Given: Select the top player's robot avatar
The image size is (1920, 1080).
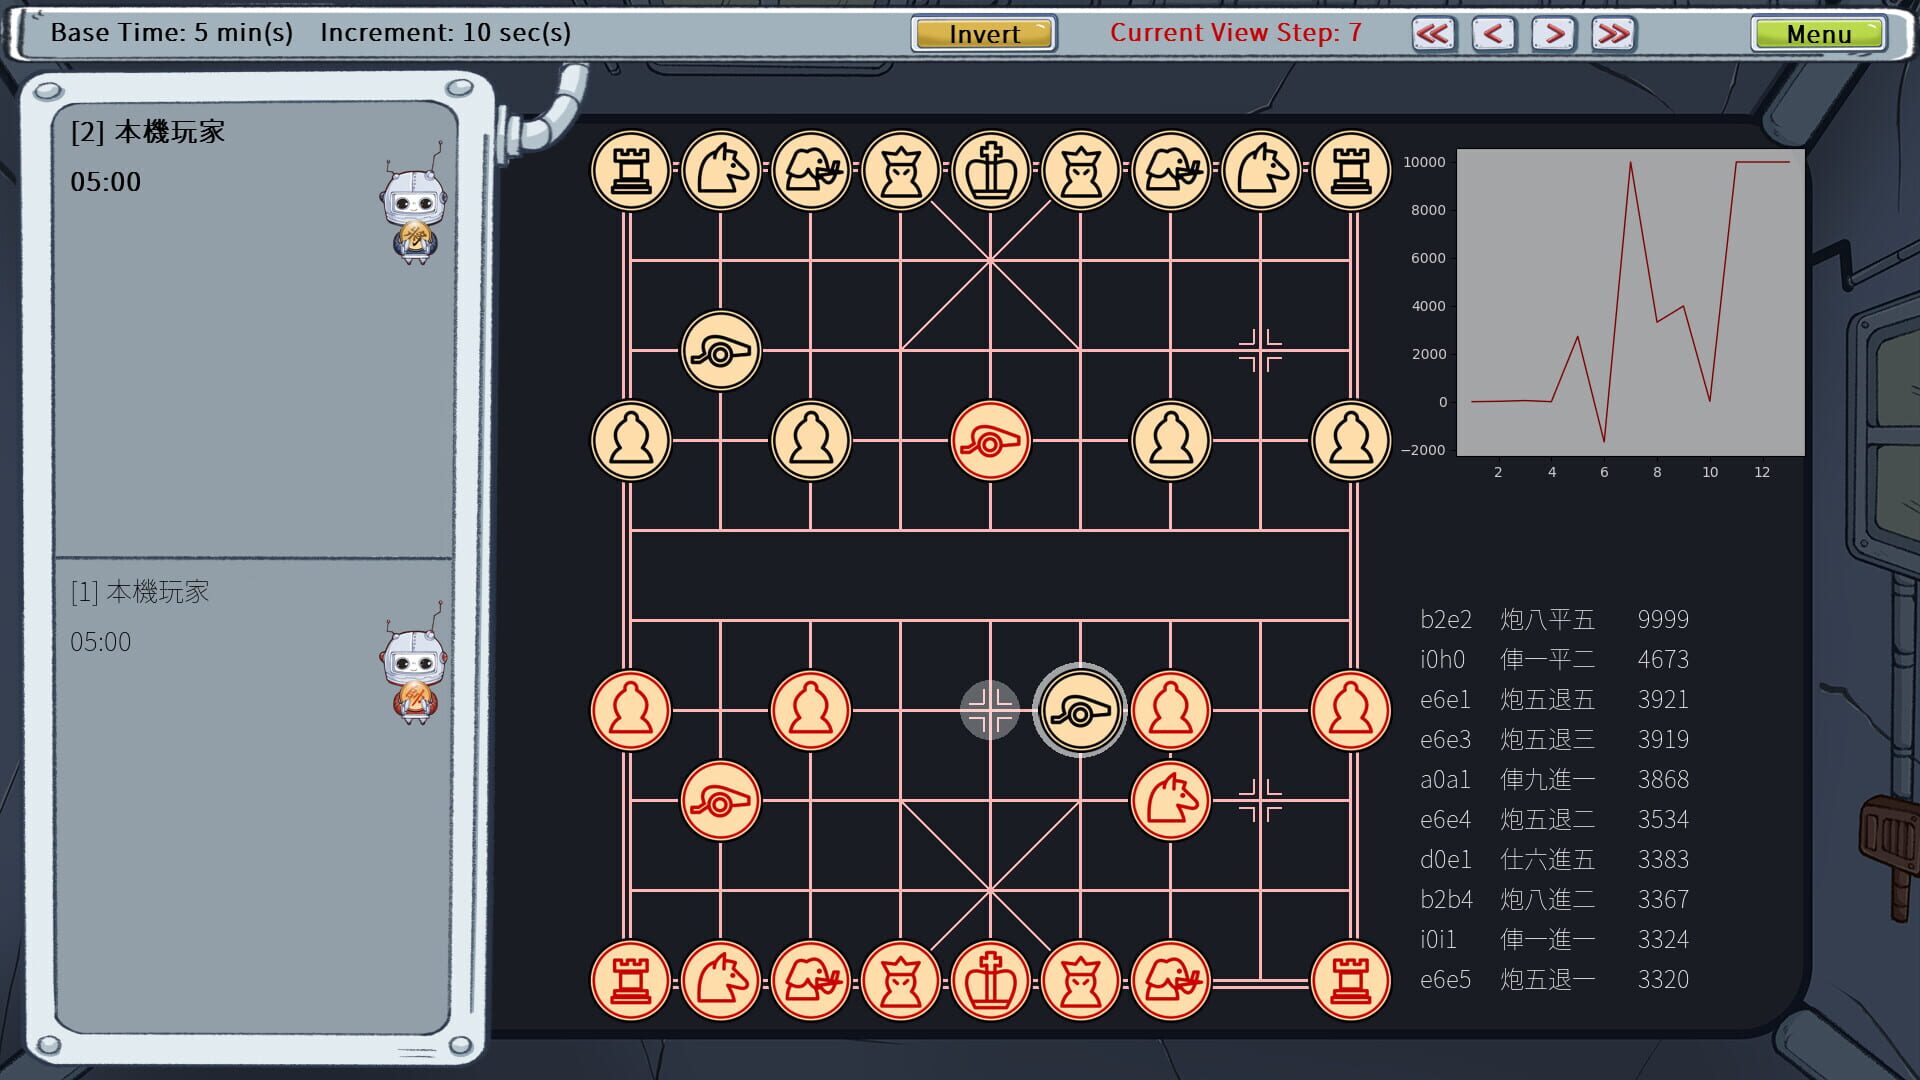Looking at the screenshot, I should 411,215.
